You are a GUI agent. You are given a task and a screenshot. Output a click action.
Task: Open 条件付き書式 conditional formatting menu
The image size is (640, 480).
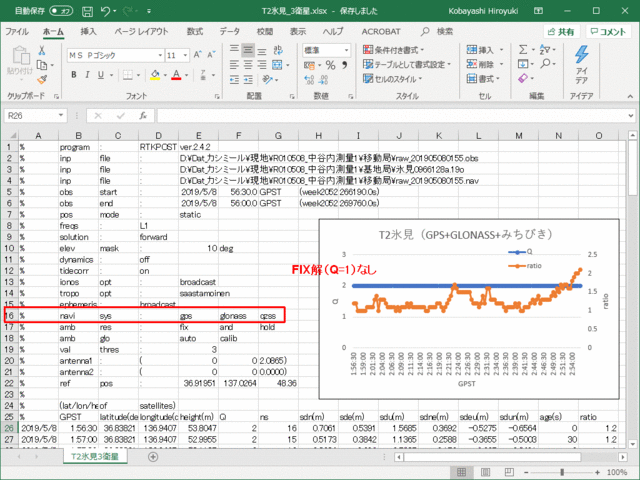click(x=393, y=50)
